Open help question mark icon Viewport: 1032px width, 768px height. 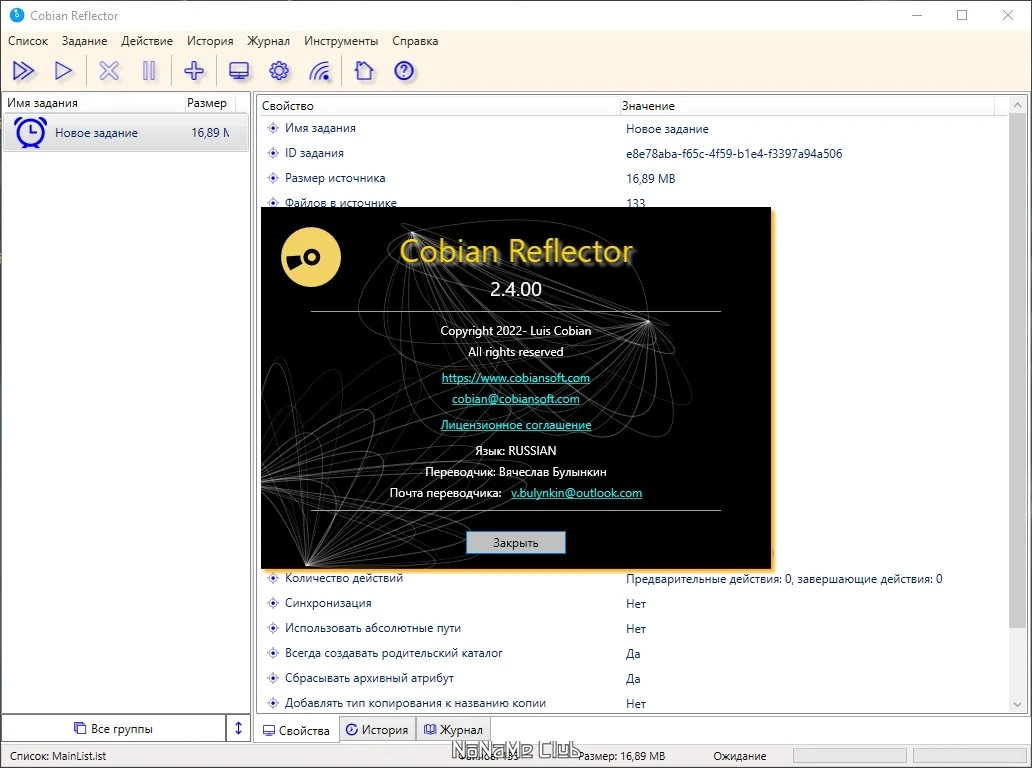(x=404, y=70)
